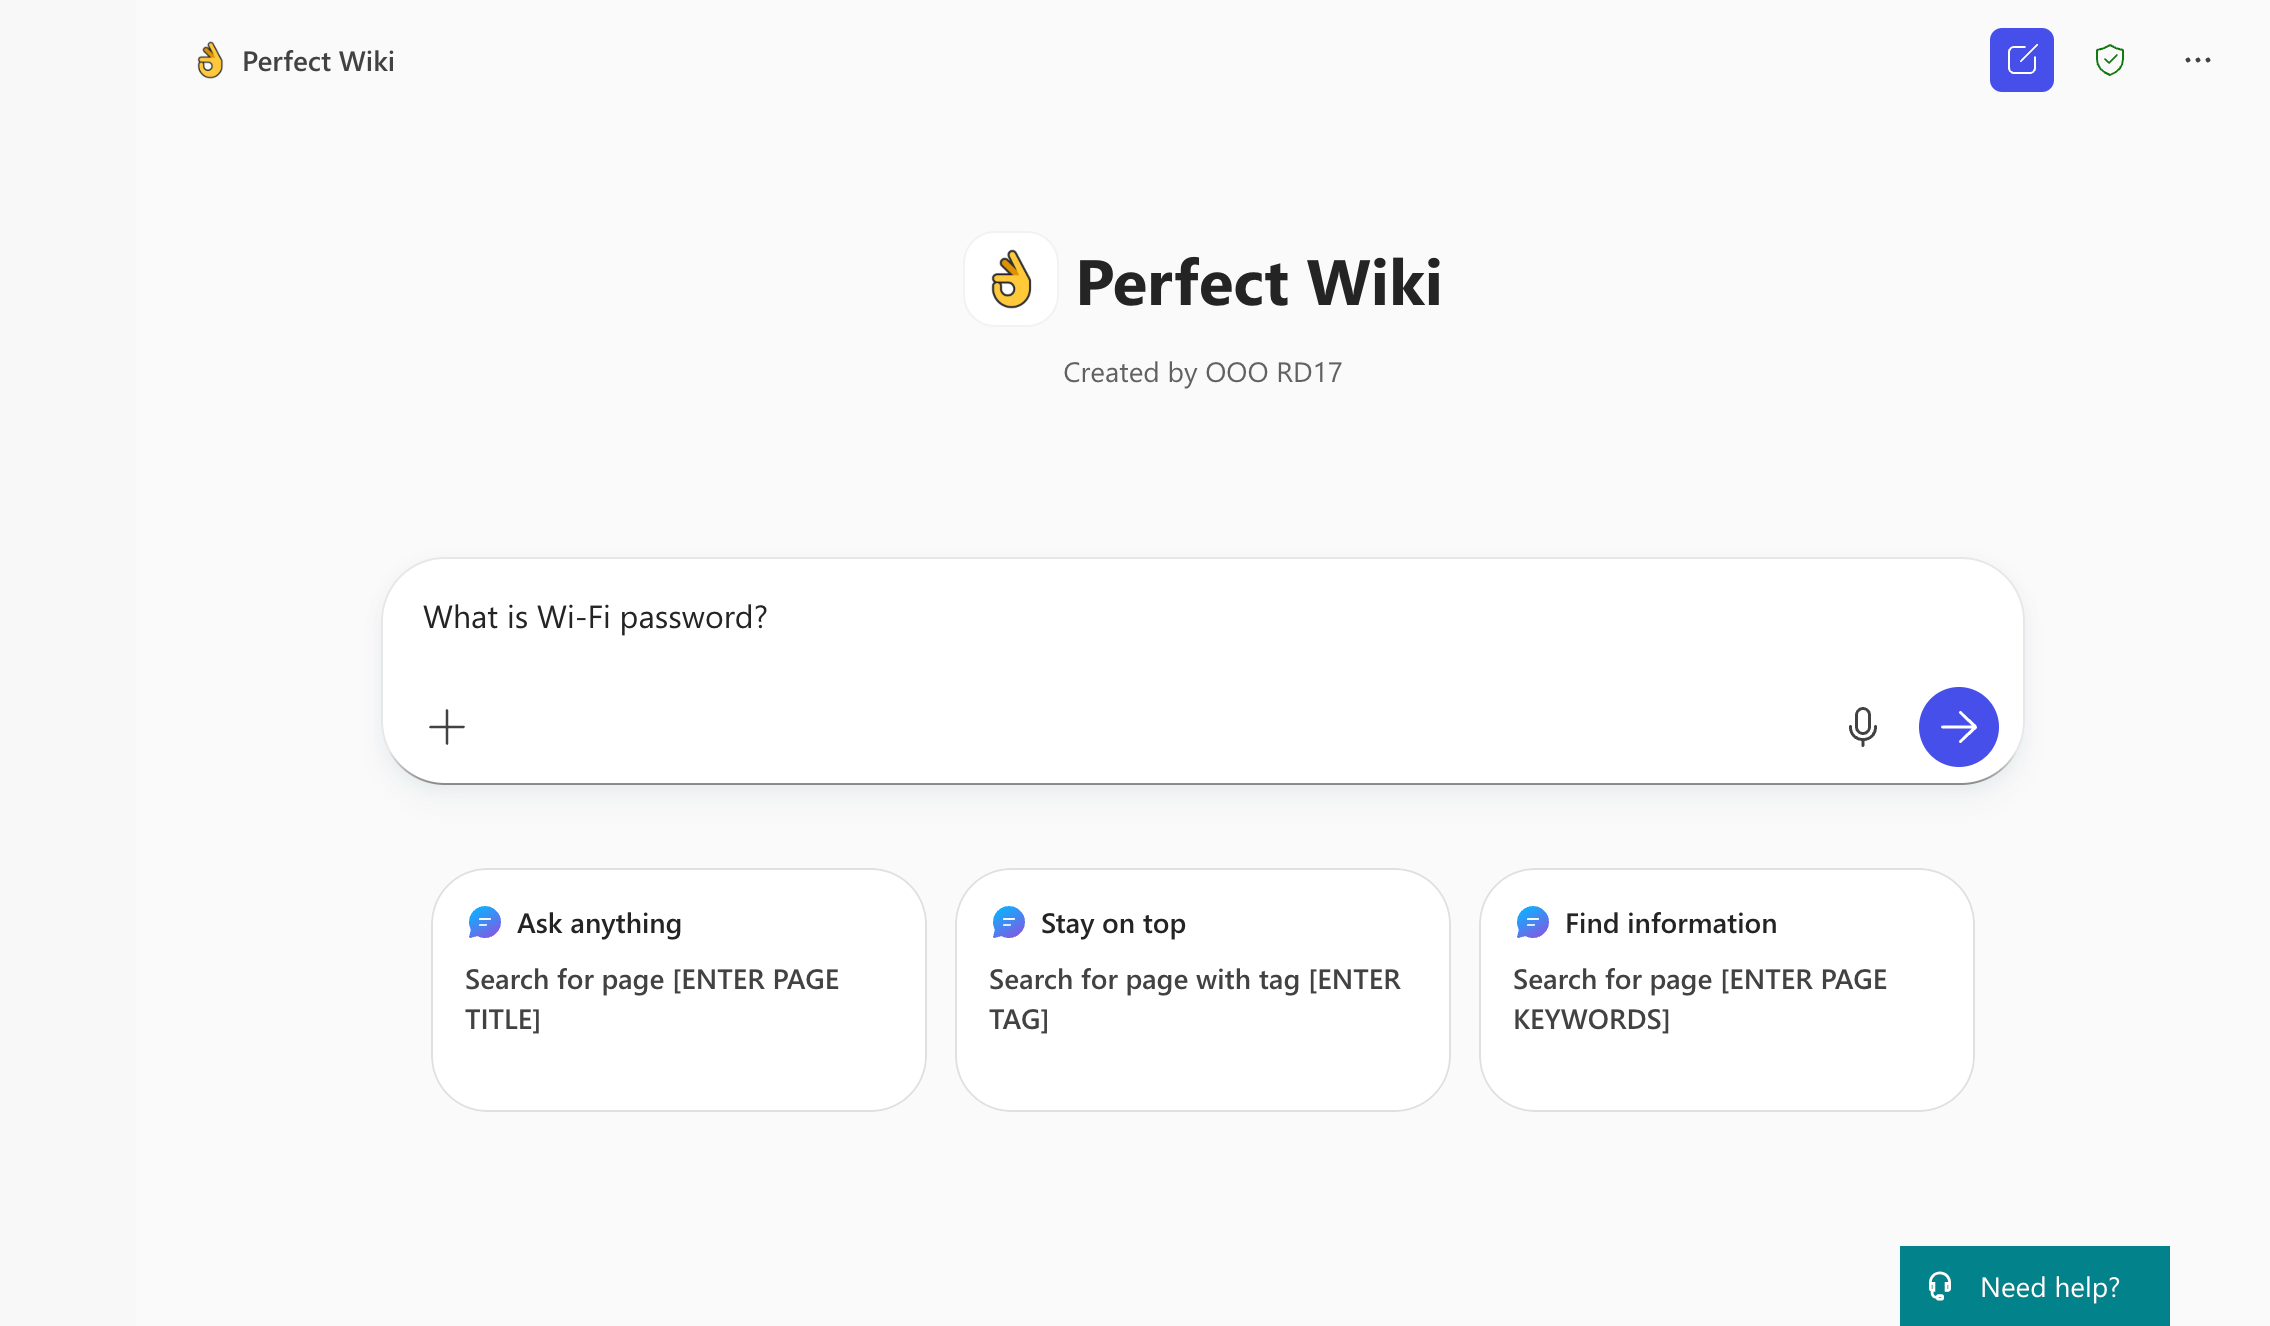Click the microphone icon for voice input
Screen dimensions: 2270x1326
[1862, 727]
